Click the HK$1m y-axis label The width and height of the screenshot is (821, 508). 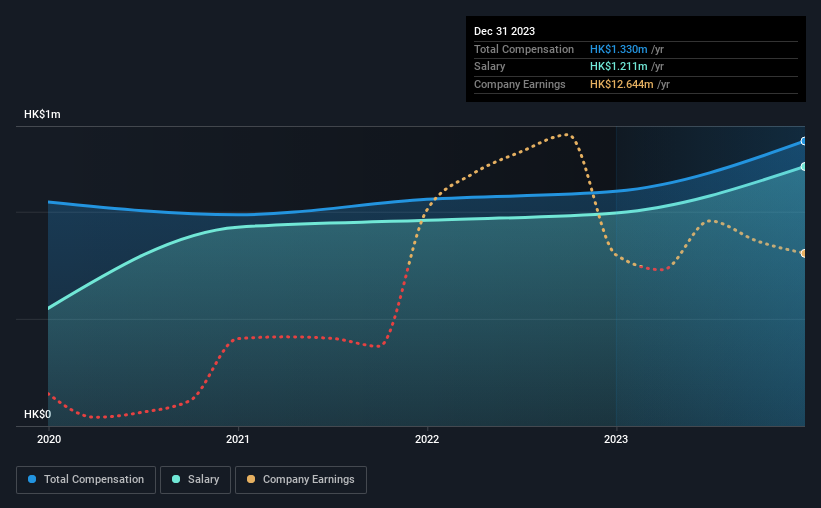point(42,114)
